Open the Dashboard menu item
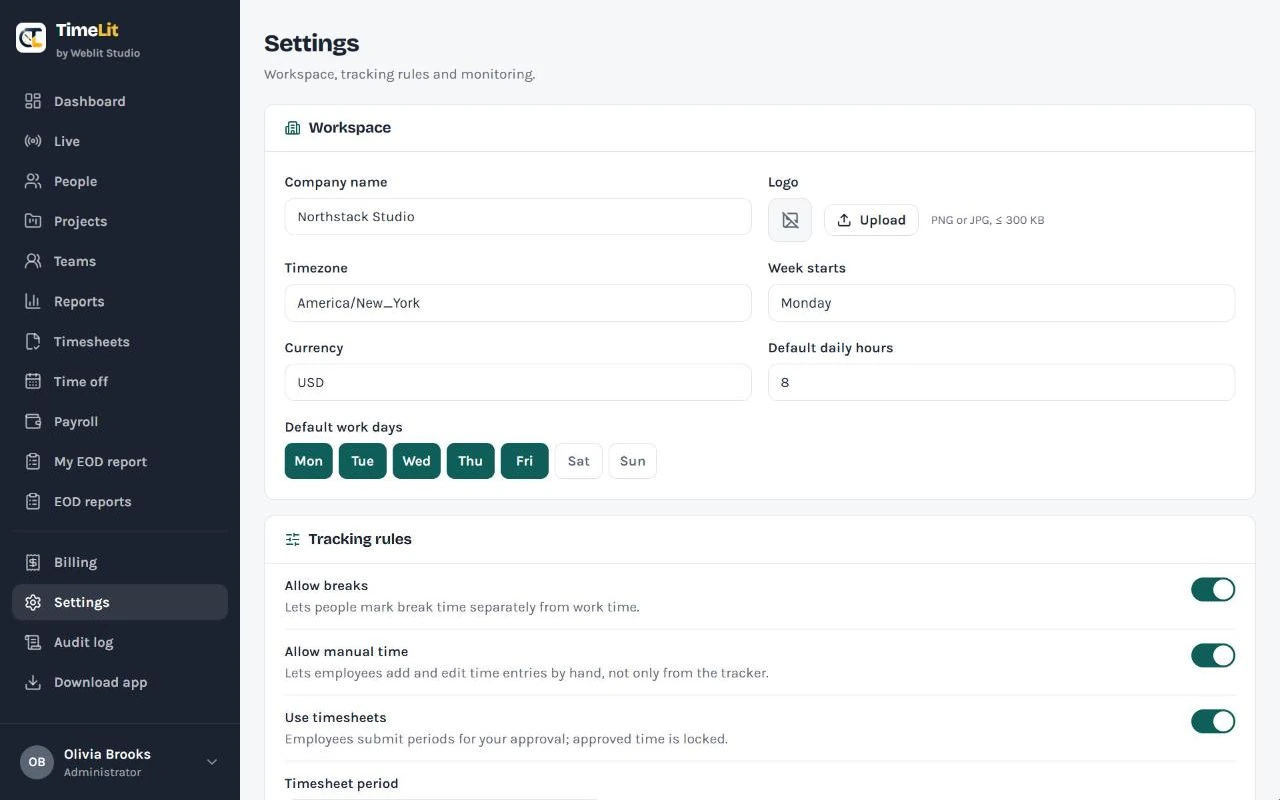This screenshot has height=800, width=1280. point(120,101)
